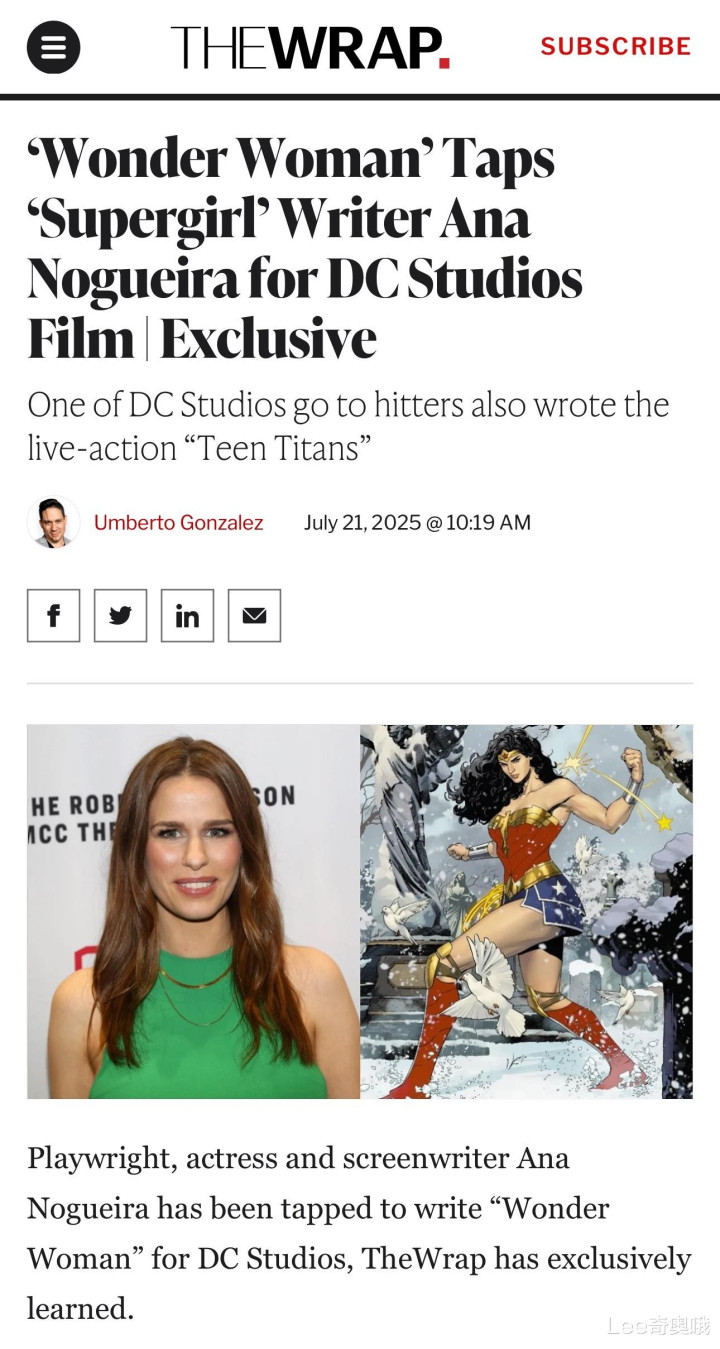This screenshot has height=1349, width=720.
Task: Click the red dot in TheWrap logo
Action: (x=445, y=64)
